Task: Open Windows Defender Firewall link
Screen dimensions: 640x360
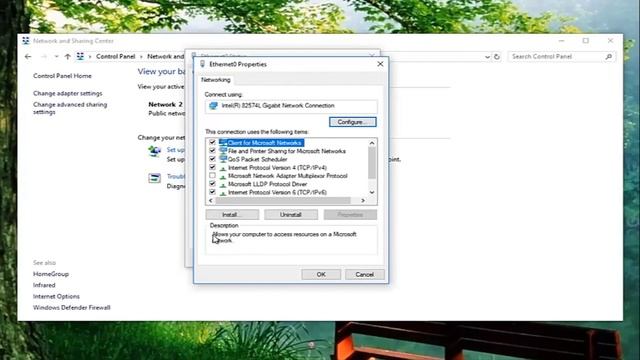Action: tap(72, 308)
